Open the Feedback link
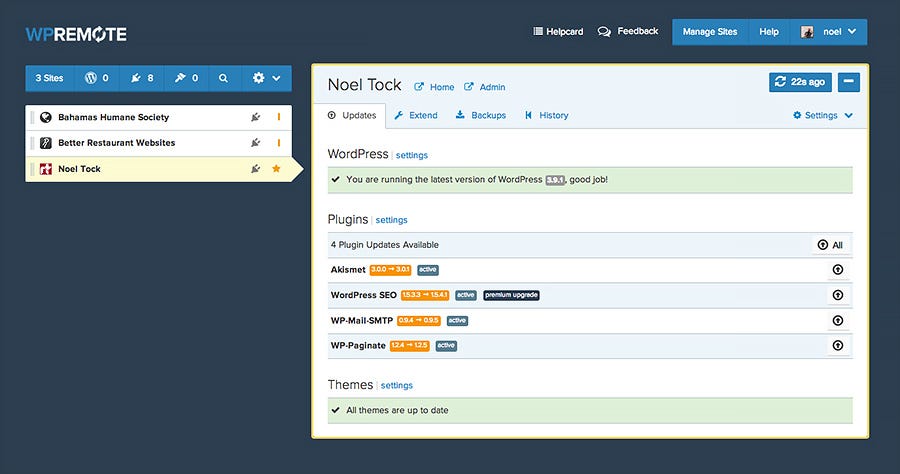The width and height of the screenshot is (900, 474). pos(628,31)
